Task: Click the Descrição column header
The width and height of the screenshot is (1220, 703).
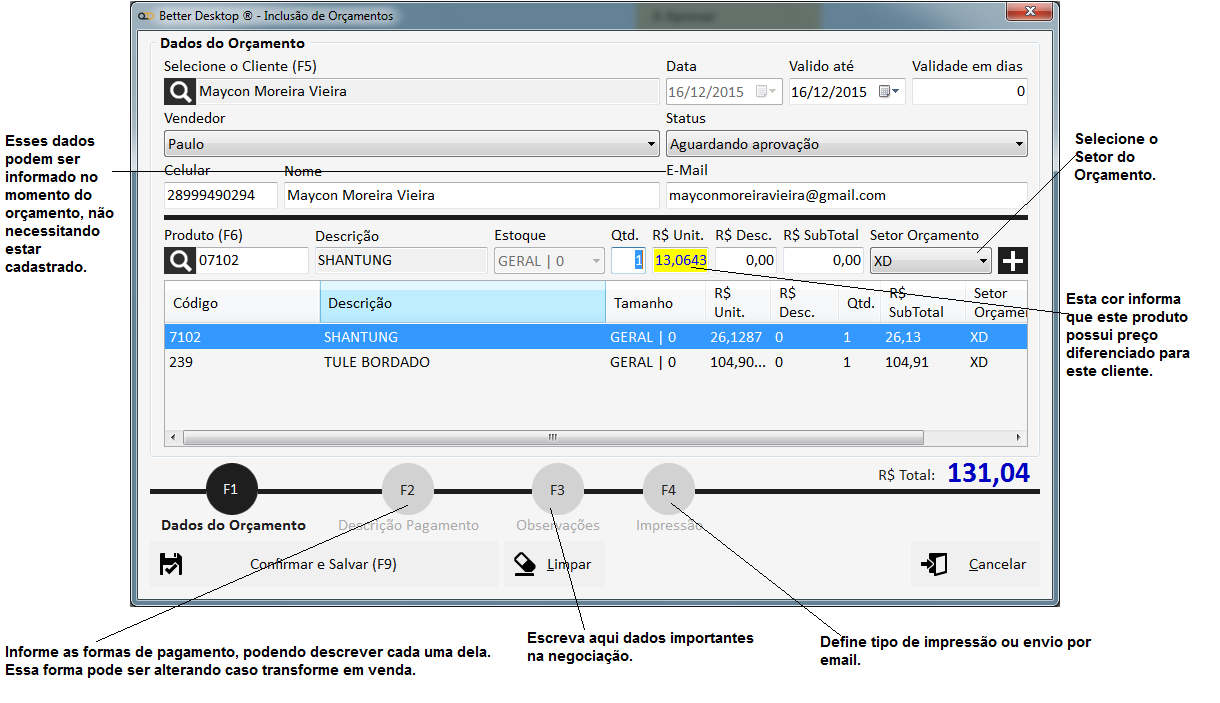Action: (462, 303)
